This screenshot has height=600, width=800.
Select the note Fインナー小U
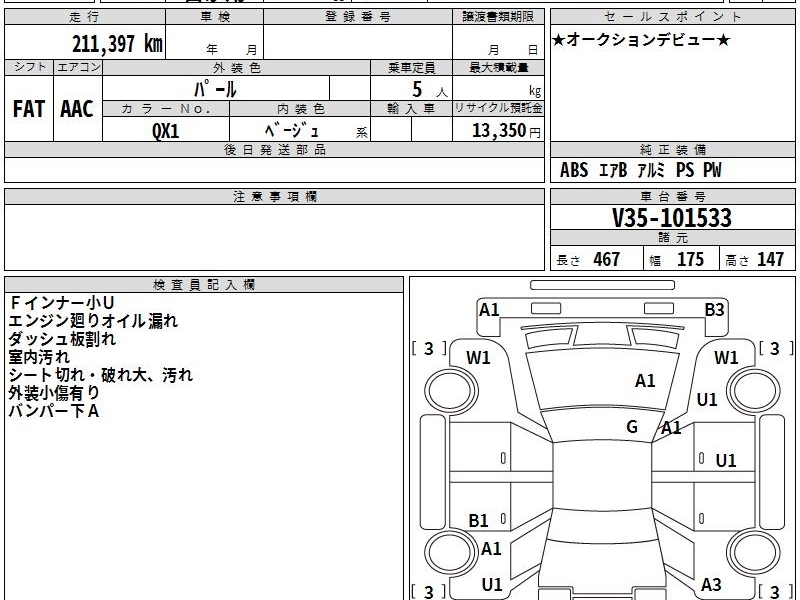[61, 303]
